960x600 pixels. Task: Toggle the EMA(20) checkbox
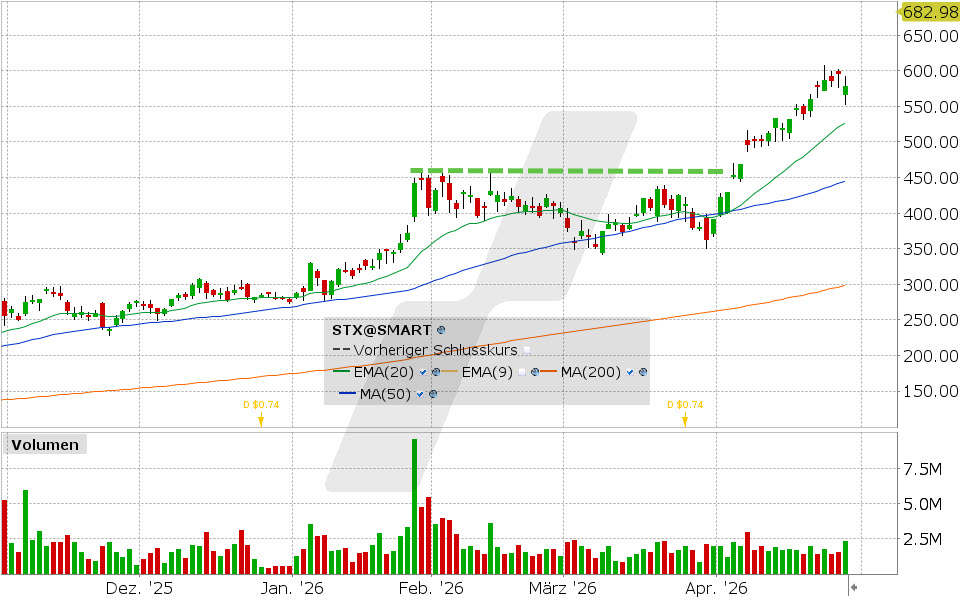[x=424, y=372]
